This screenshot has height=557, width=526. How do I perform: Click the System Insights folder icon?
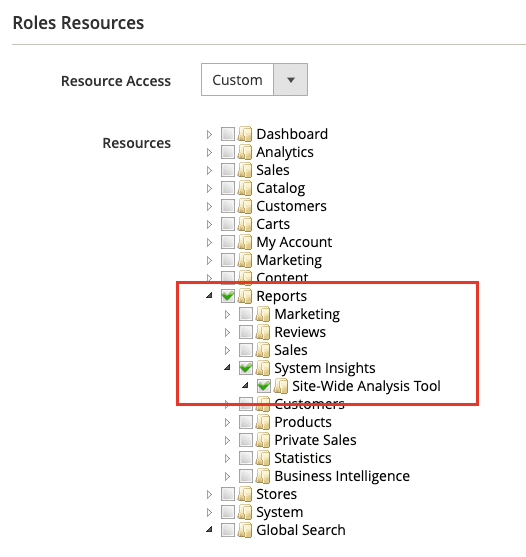[x=263, y=368]
